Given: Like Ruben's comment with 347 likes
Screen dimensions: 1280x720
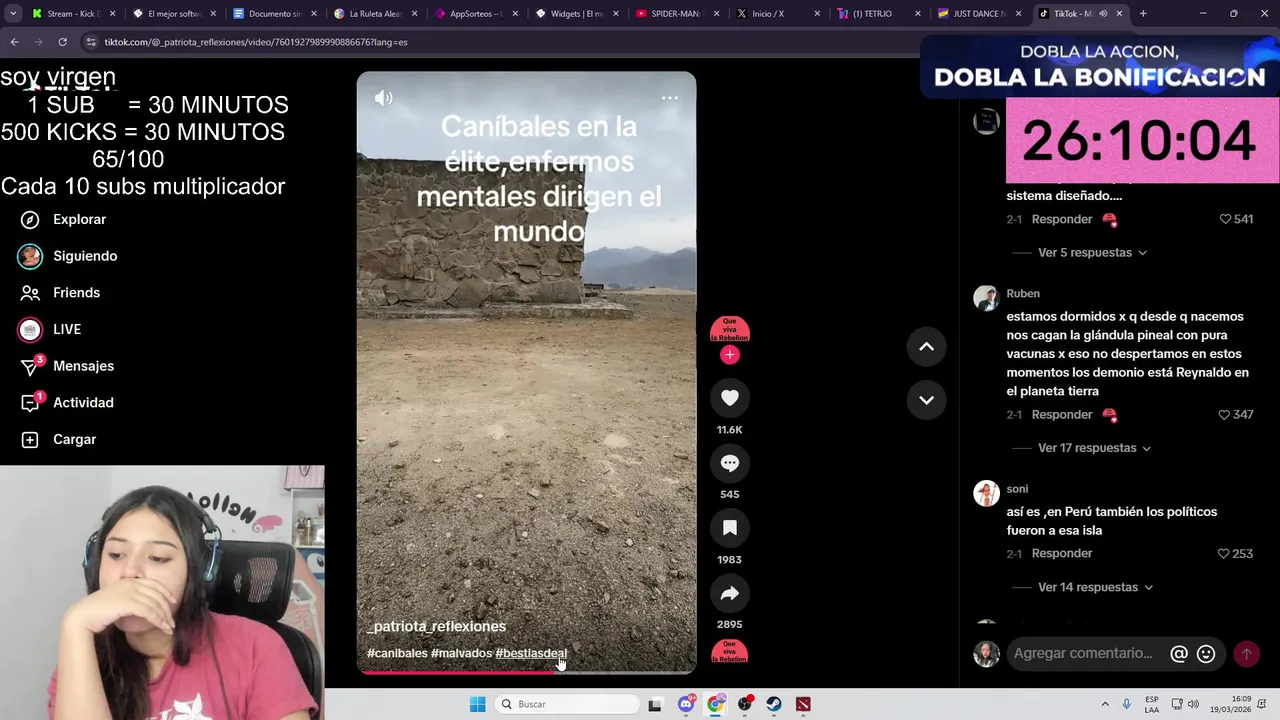Looking at the screenshot, I should [1224, 414].
